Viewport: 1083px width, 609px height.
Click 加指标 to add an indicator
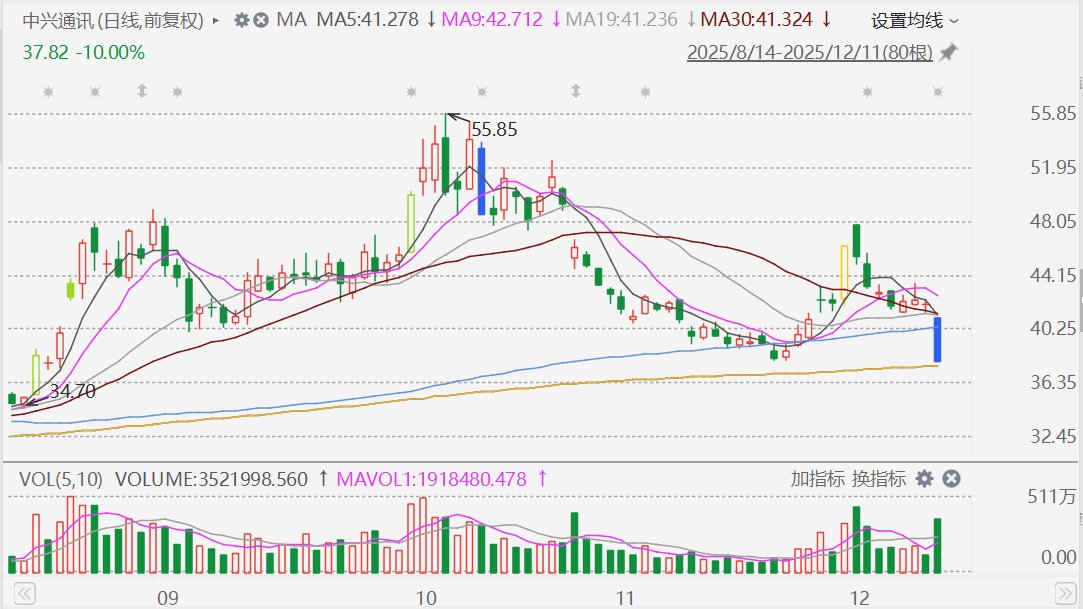click(818, 479)
